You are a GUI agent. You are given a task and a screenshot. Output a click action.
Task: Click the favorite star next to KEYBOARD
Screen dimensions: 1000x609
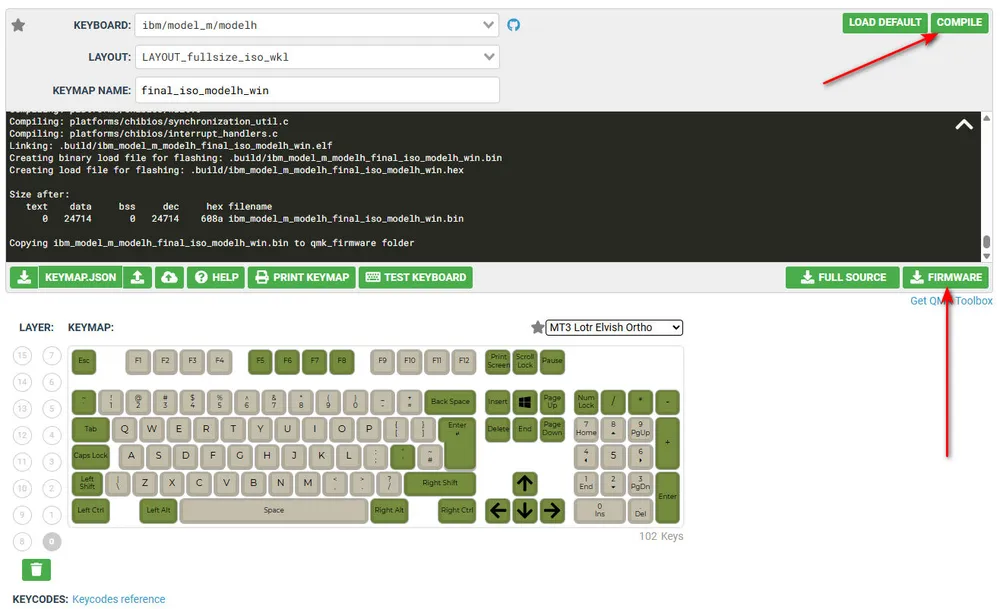click(18, 25)
